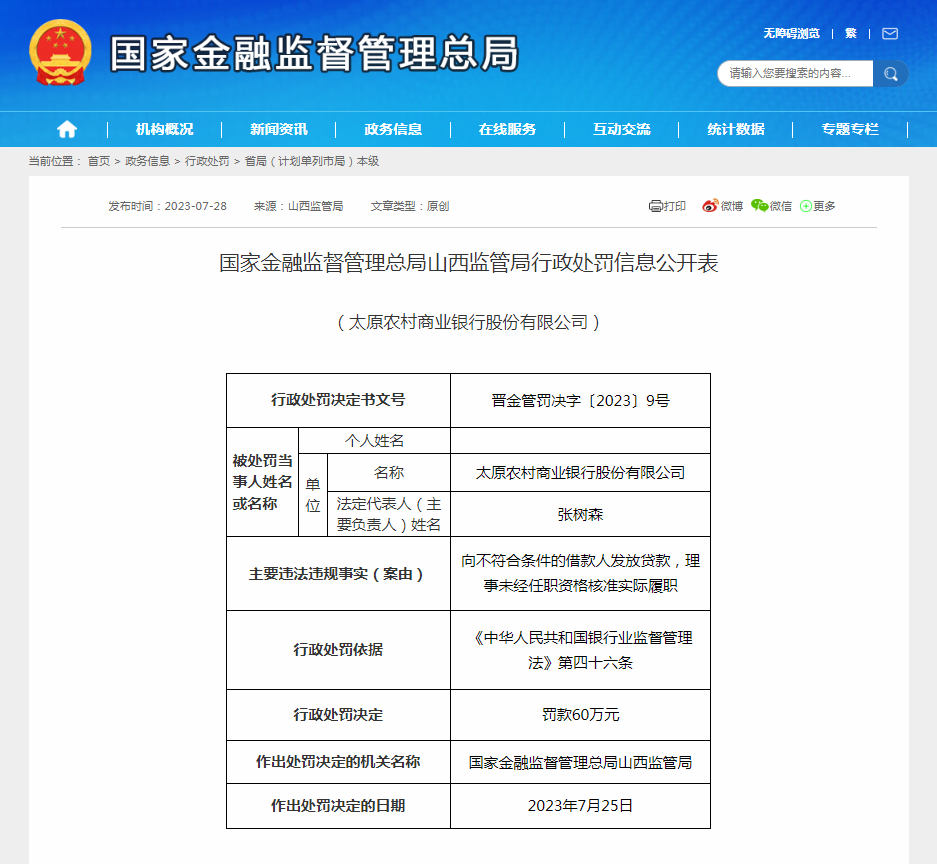937x864 pixels.
Task: Click the subtitle 太原农村商业银行股份有限公司 in parentheses
Action: [x=468, y=323]
